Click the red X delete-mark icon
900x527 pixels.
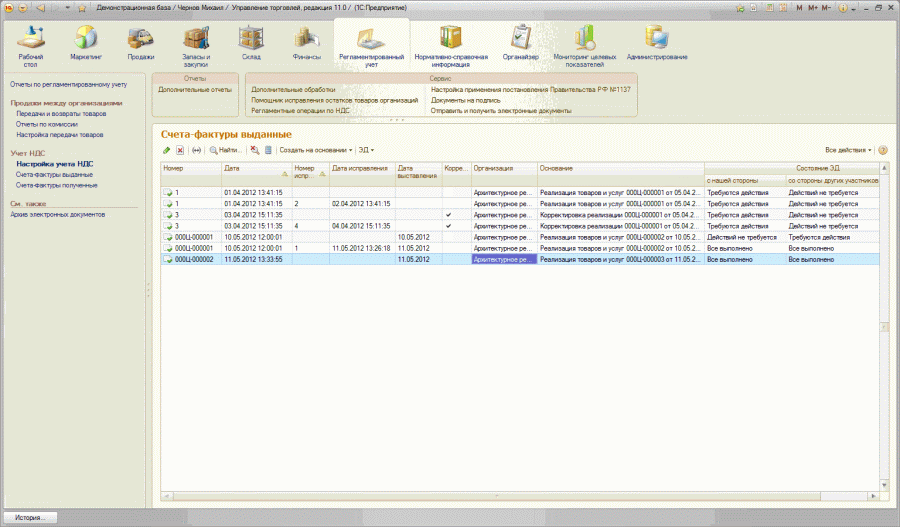[x=181, y=150]
